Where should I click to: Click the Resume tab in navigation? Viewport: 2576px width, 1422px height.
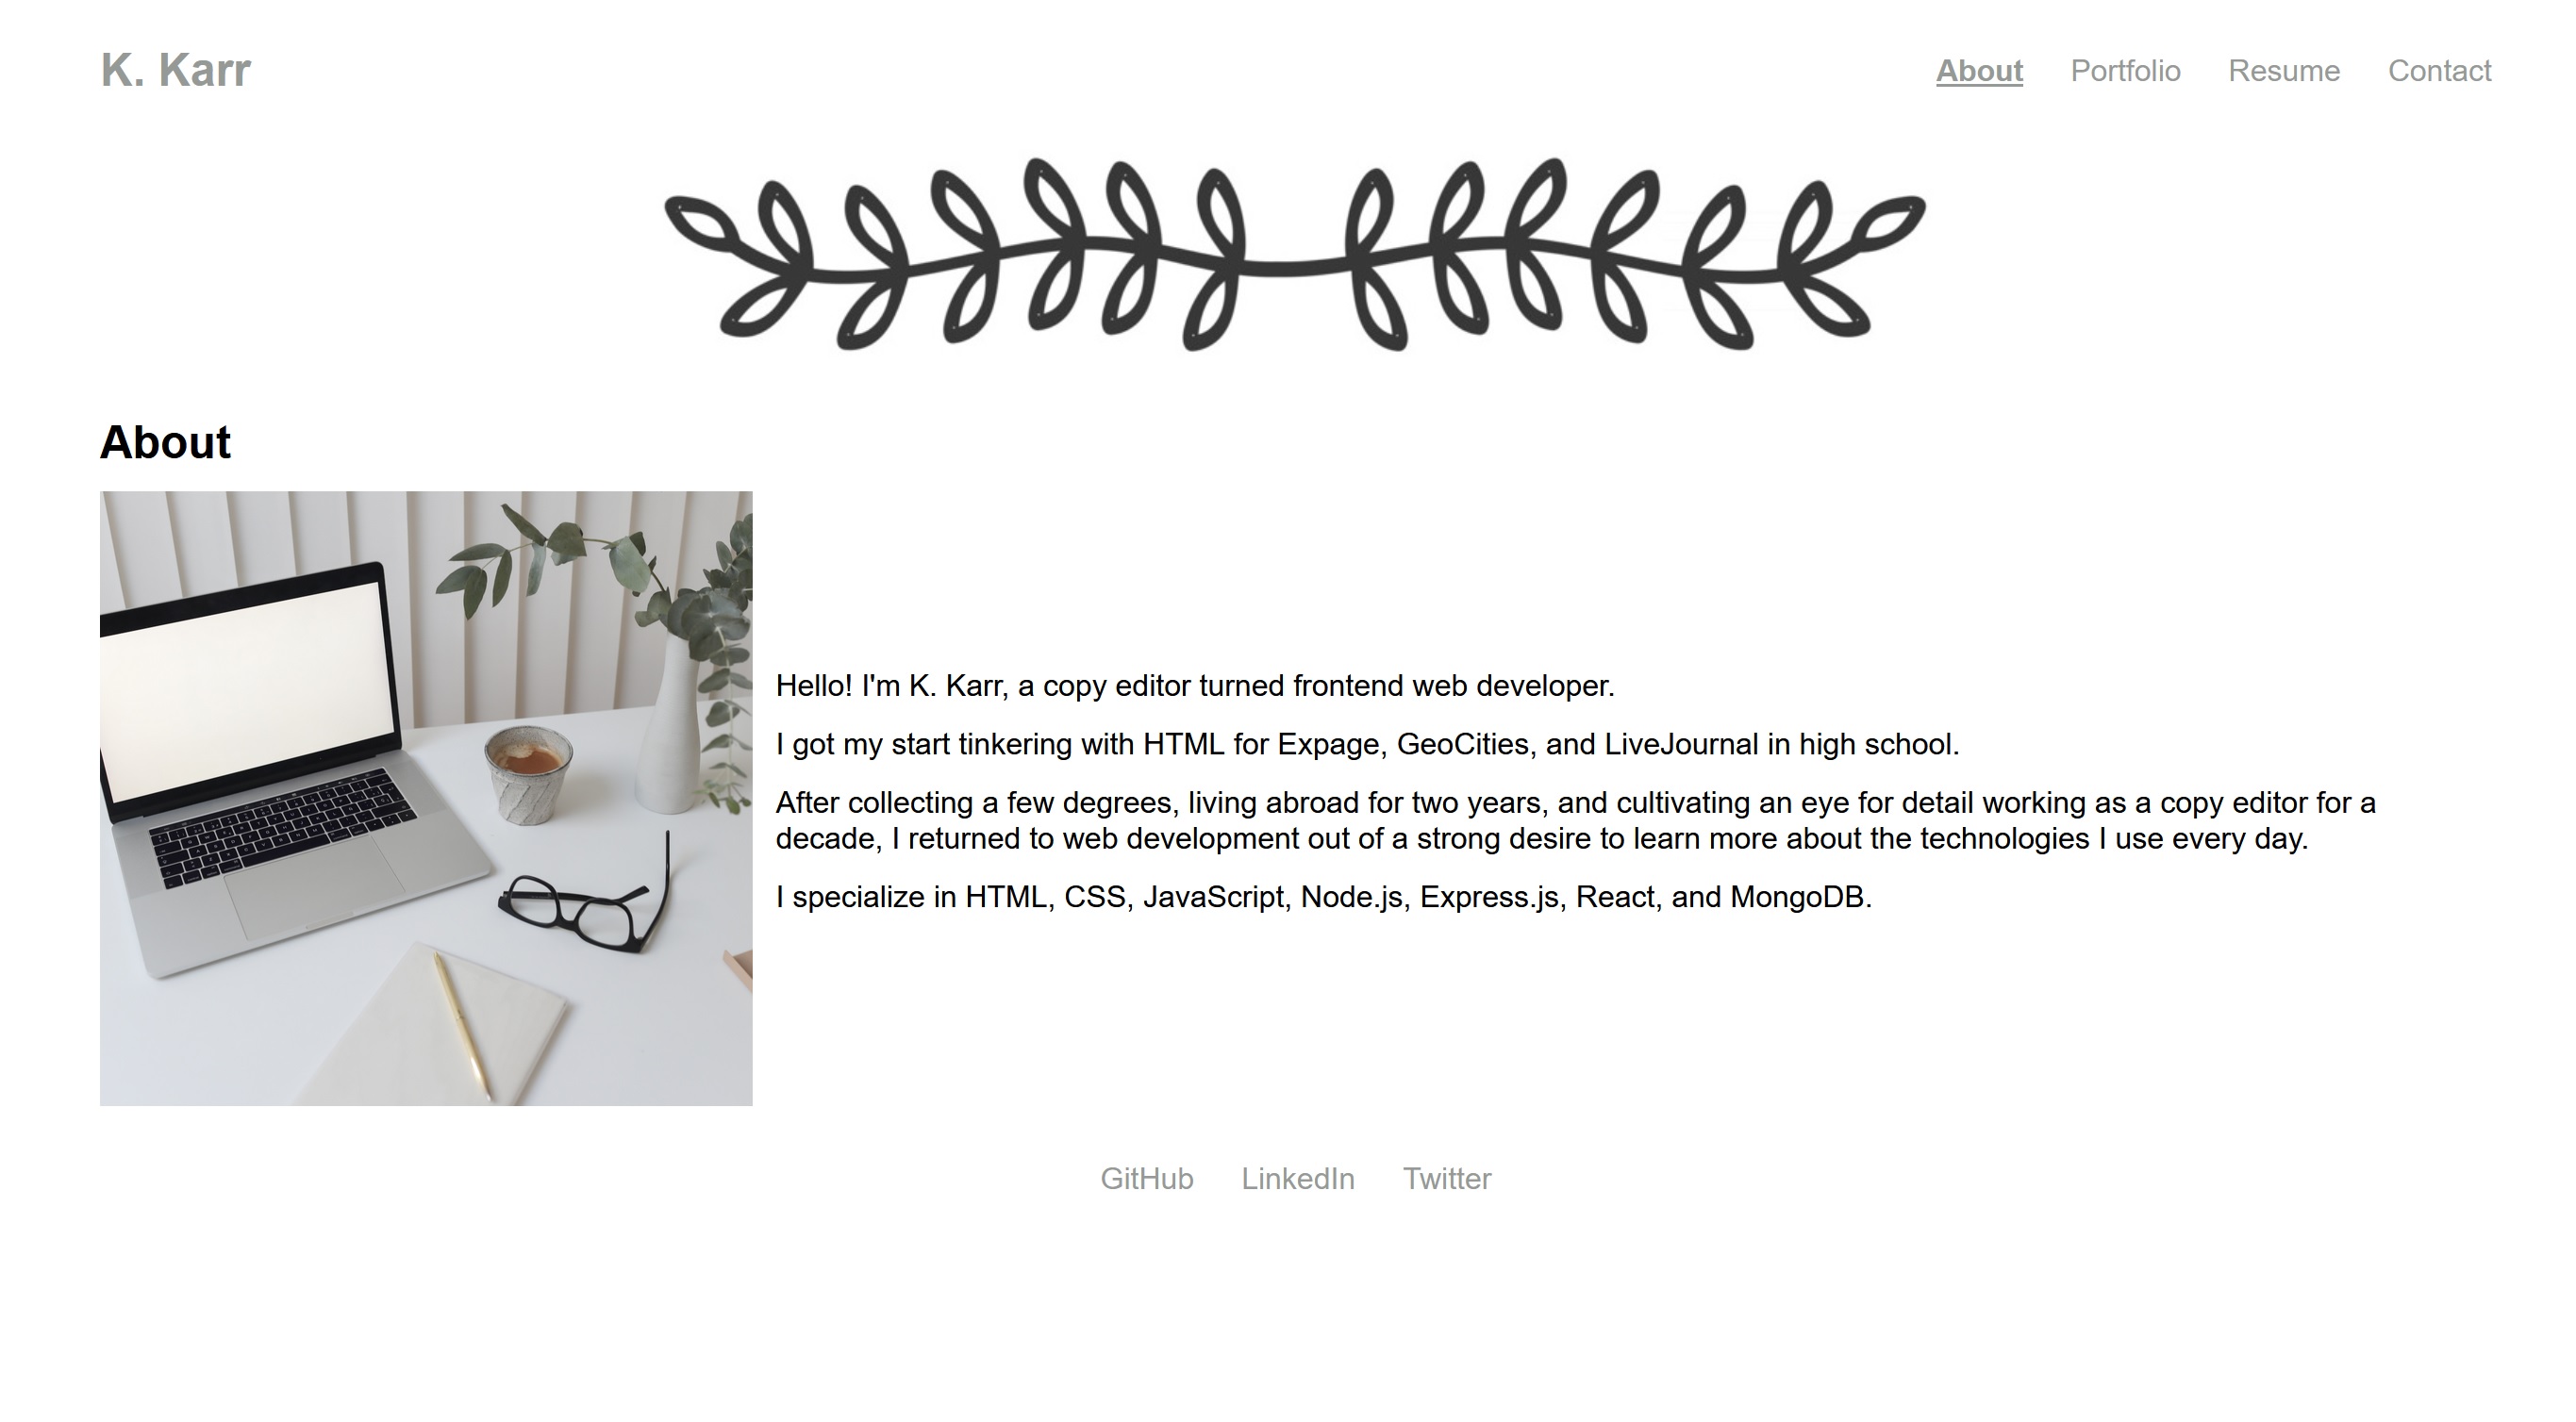2284,70
